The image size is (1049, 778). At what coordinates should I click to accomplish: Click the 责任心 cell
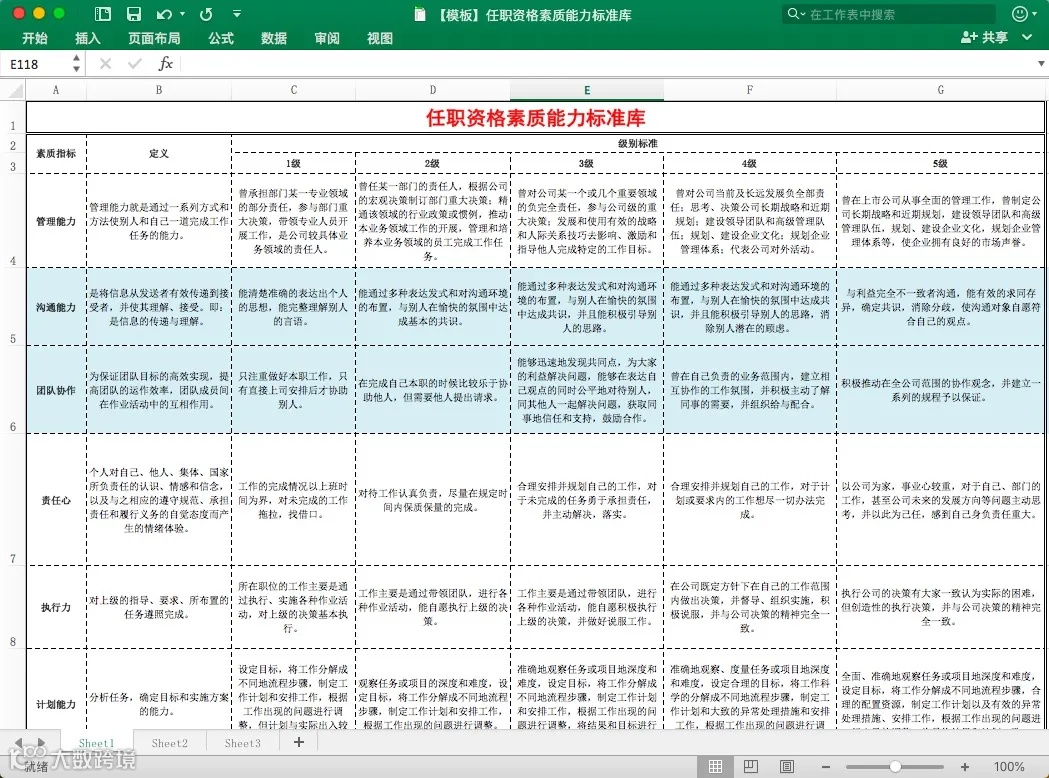pyautogui.click(x=56, y=500)
